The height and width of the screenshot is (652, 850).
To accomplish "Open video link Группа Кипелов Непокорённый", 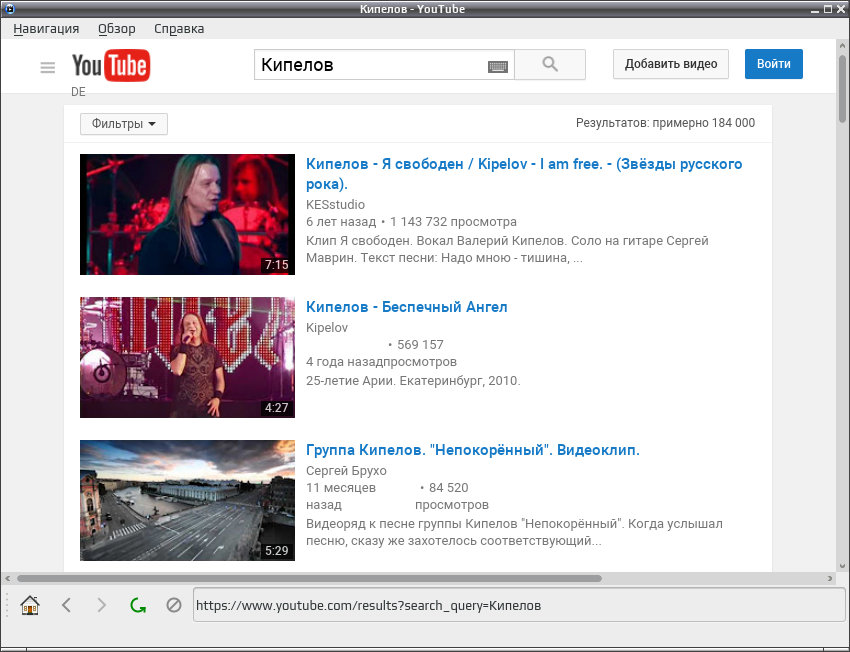I will tap(473, 450).
